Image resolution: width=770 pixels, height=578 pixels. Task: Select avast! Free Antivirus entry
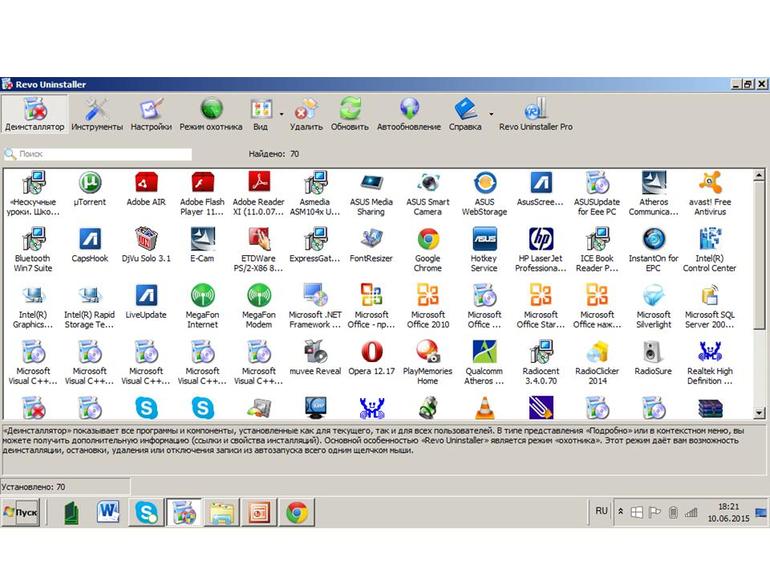[710, 194]
